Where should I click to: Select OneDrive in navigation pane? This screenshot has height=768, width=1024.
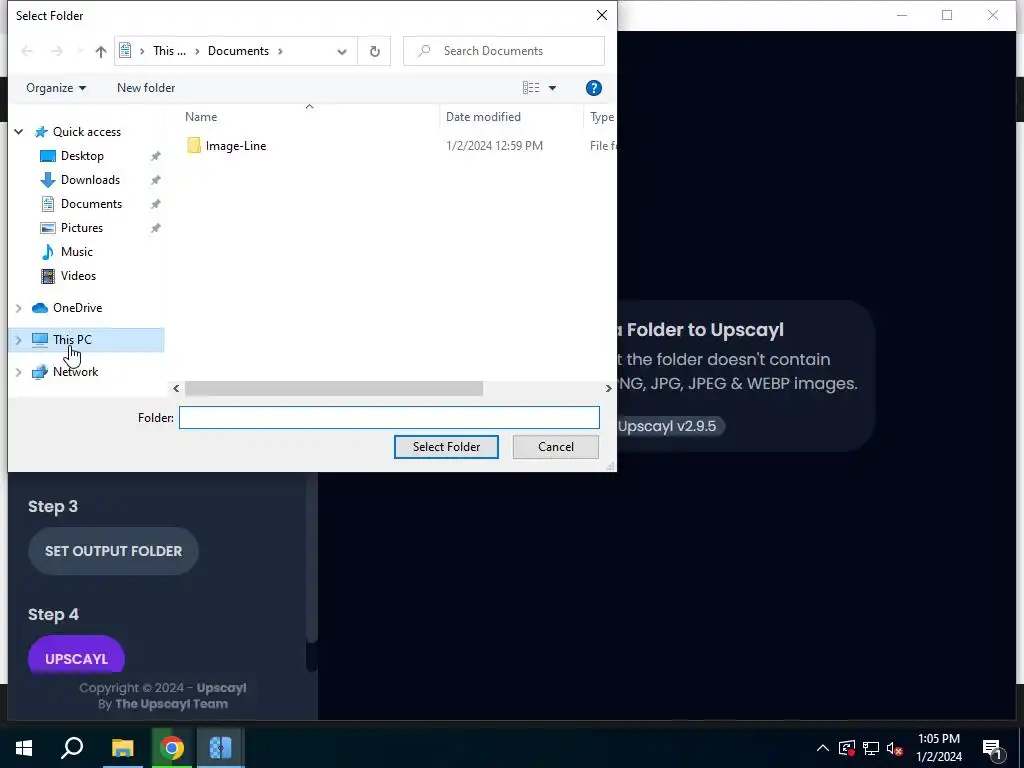(x=77, y=308)
